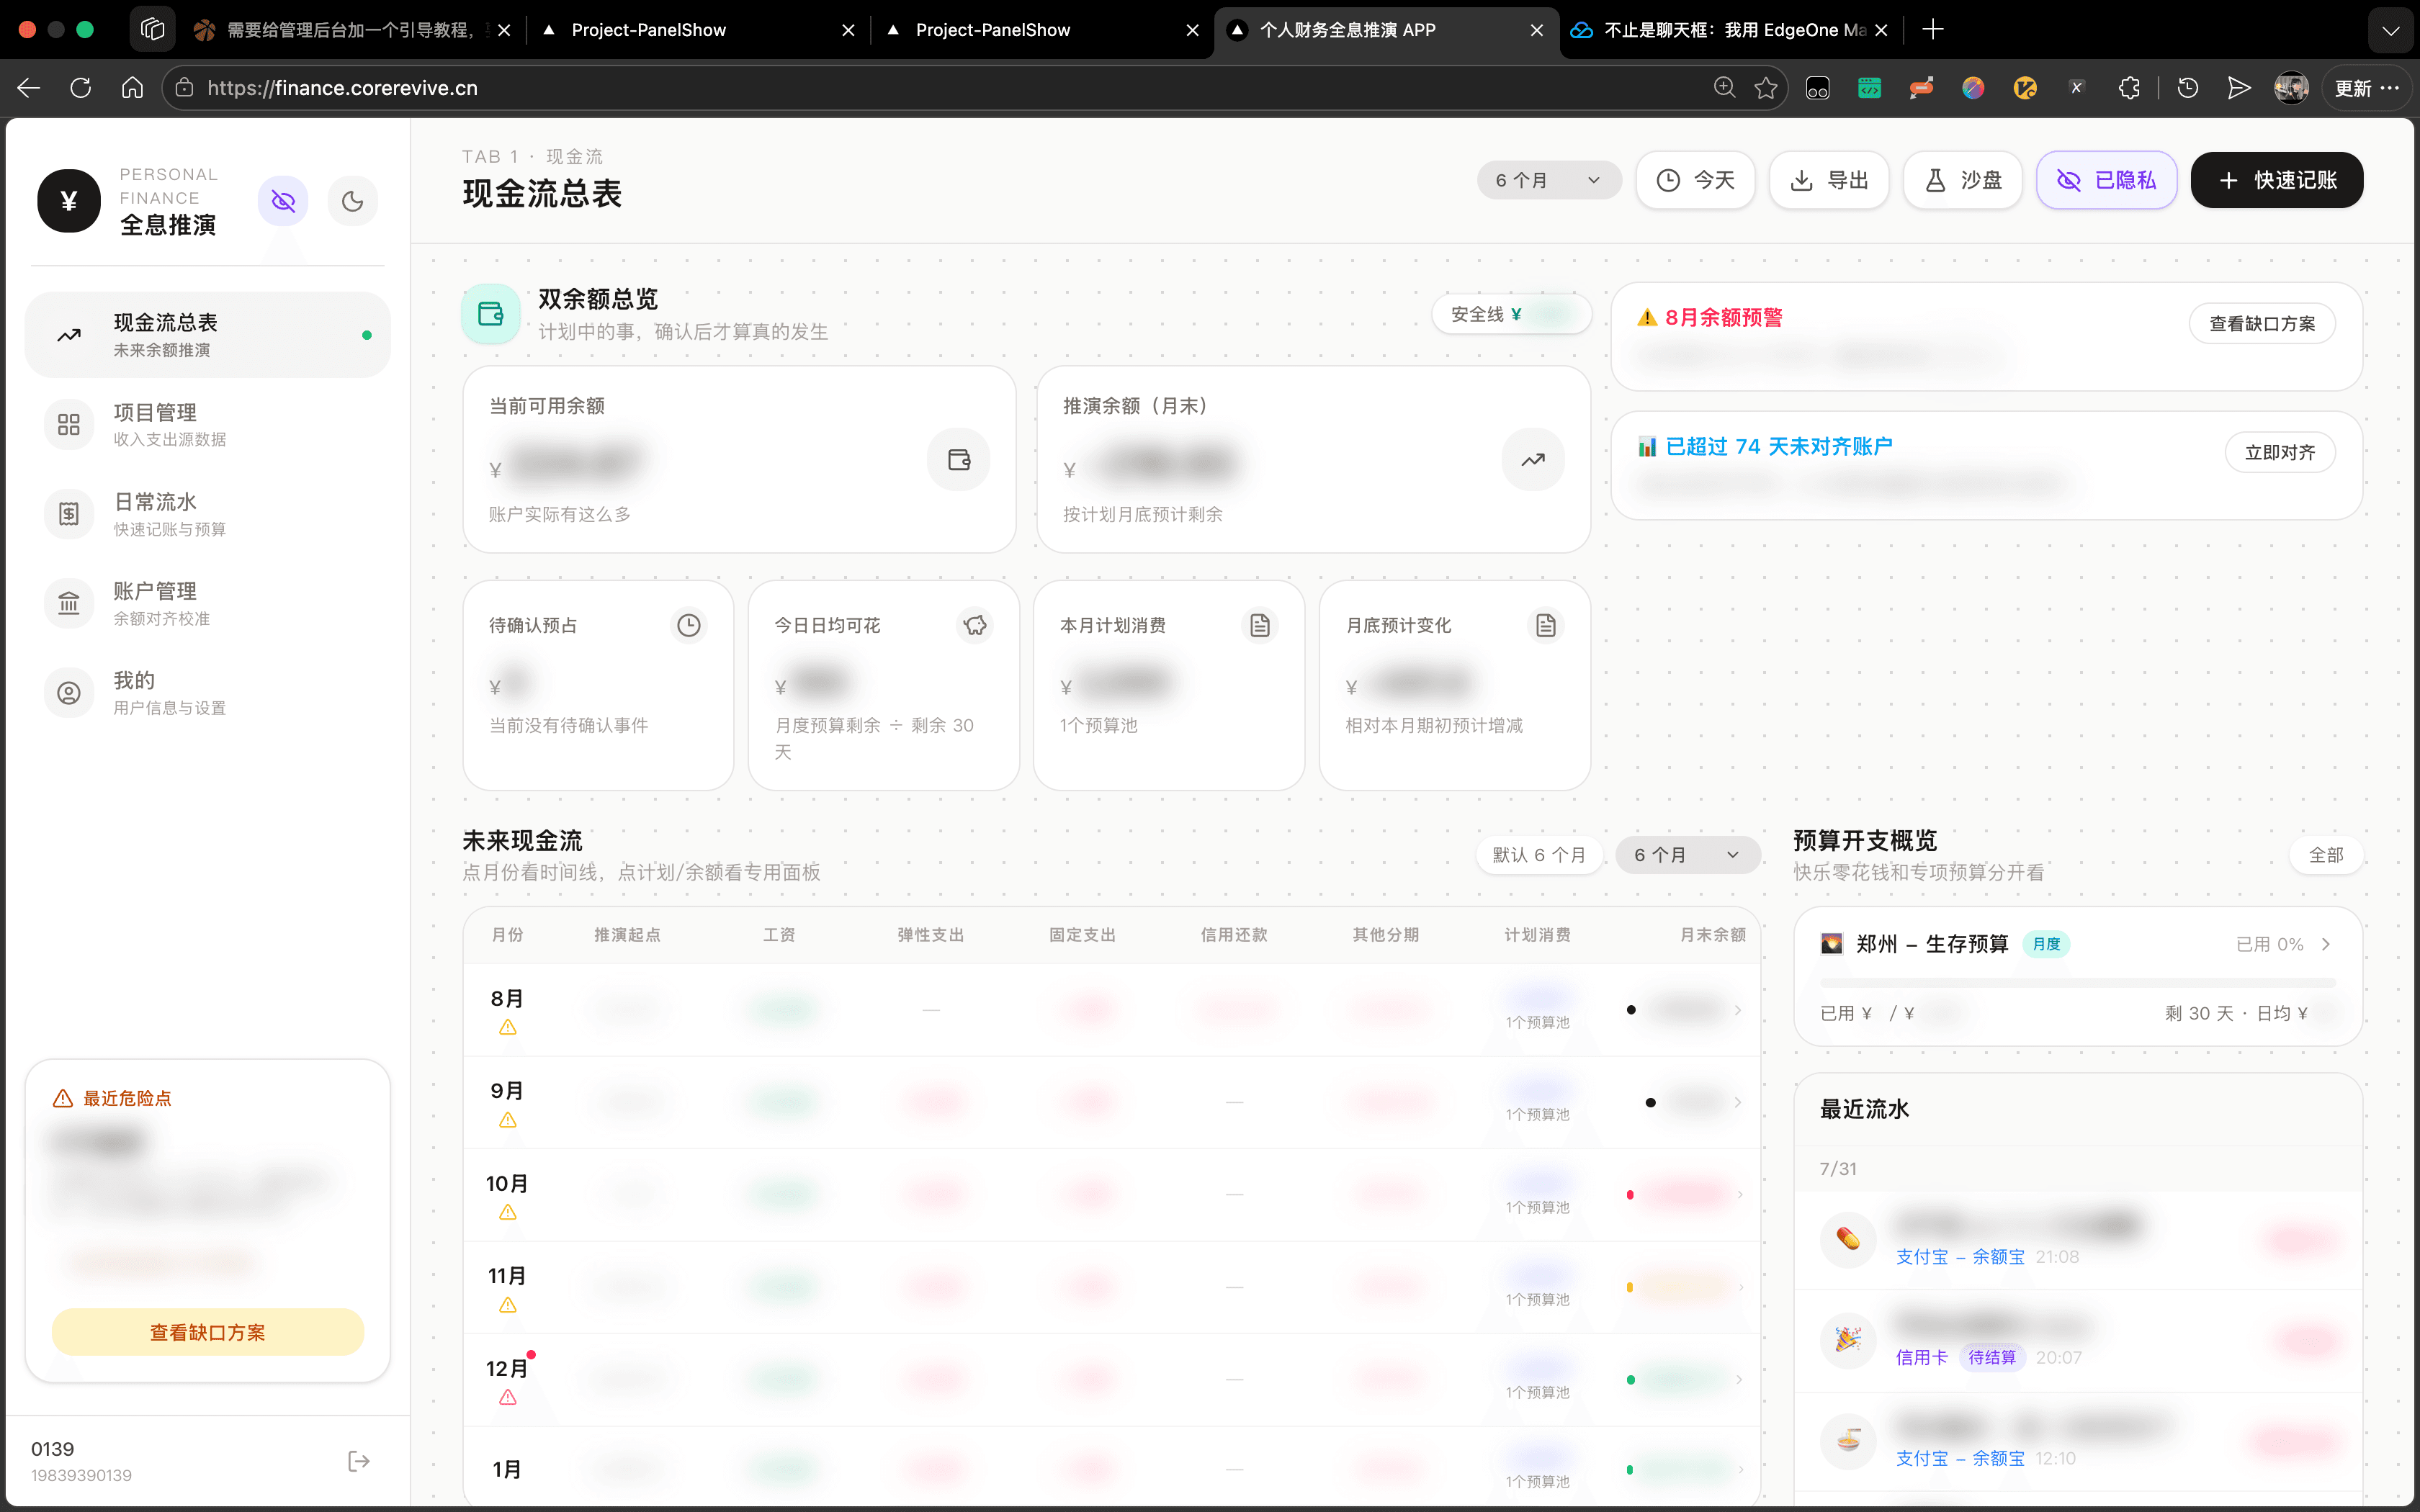Expand the 未来现金流 6 个月 dropdown

coord(1687,855)
